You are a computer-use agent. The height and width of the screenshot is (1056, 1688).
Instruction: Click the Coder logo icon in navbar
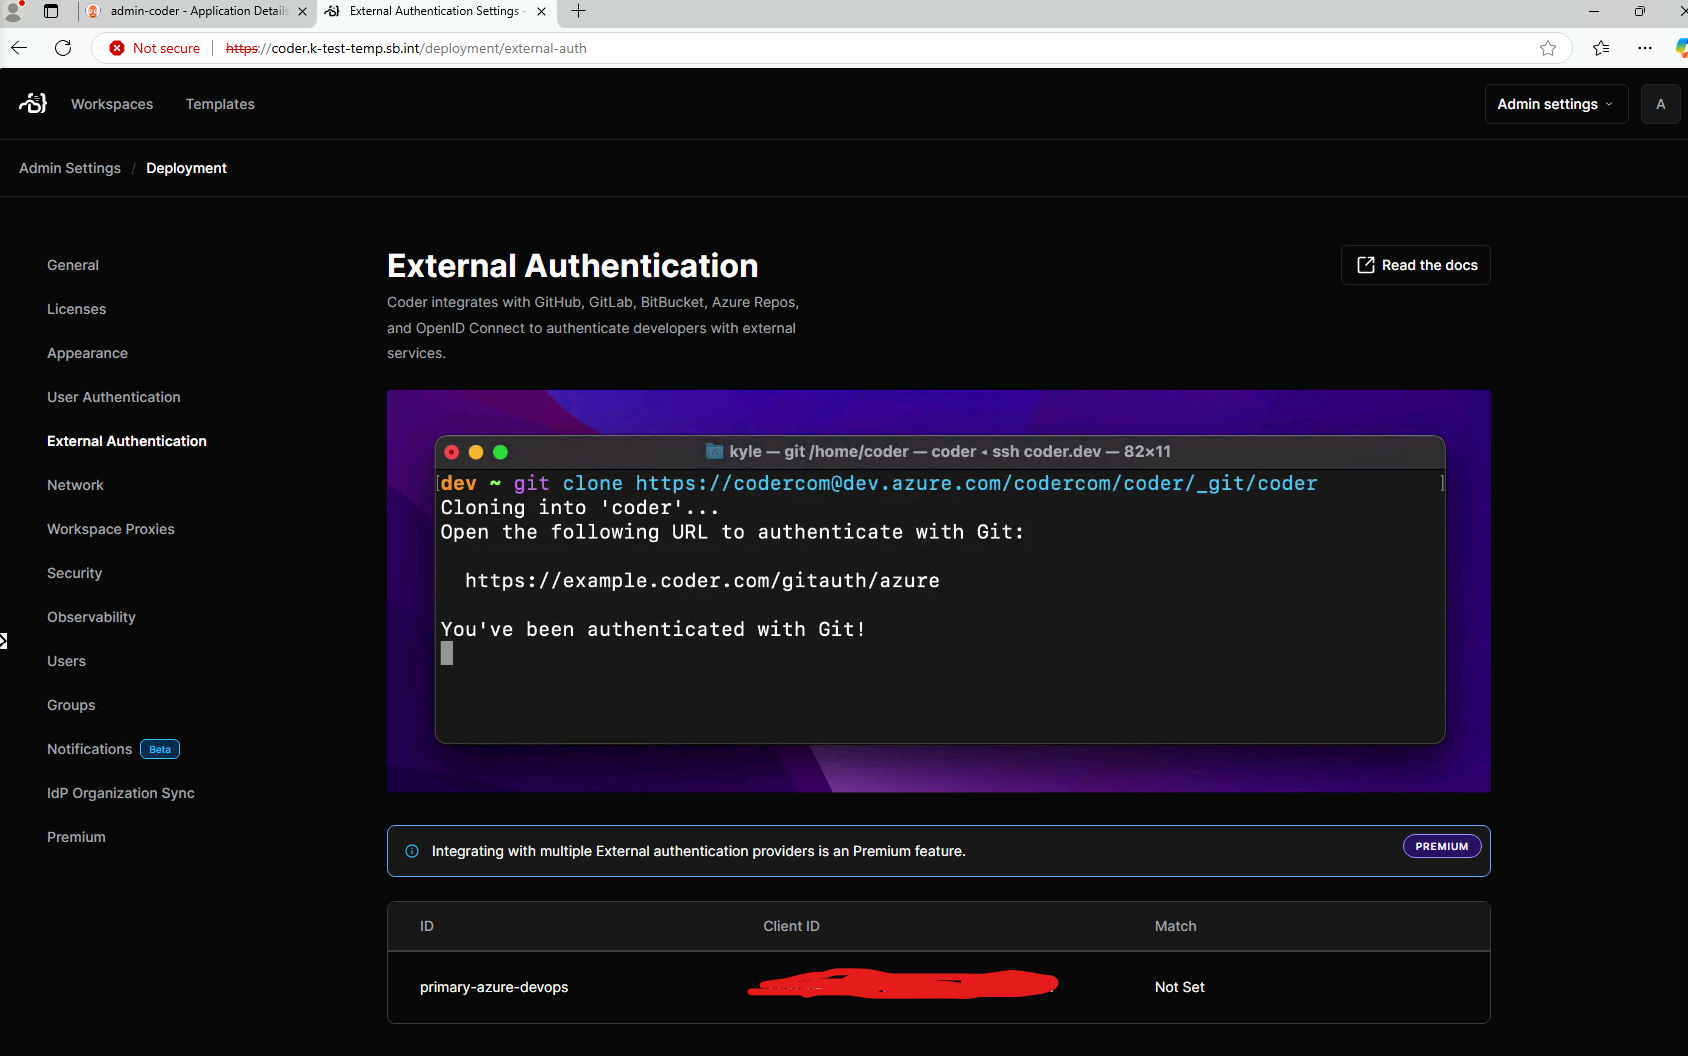(32, 103)
